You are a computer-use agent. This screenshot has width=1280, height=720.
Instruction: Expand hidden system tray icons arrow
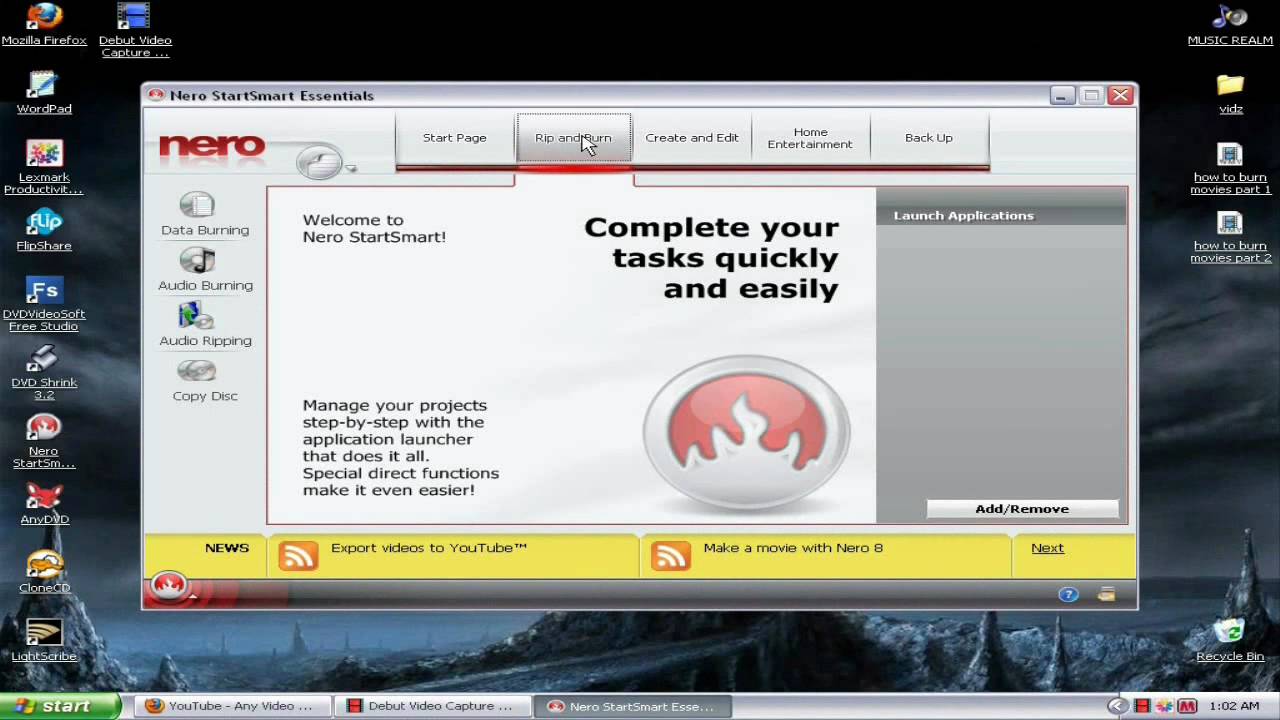pyautogui.click(x=1117, y=706)
